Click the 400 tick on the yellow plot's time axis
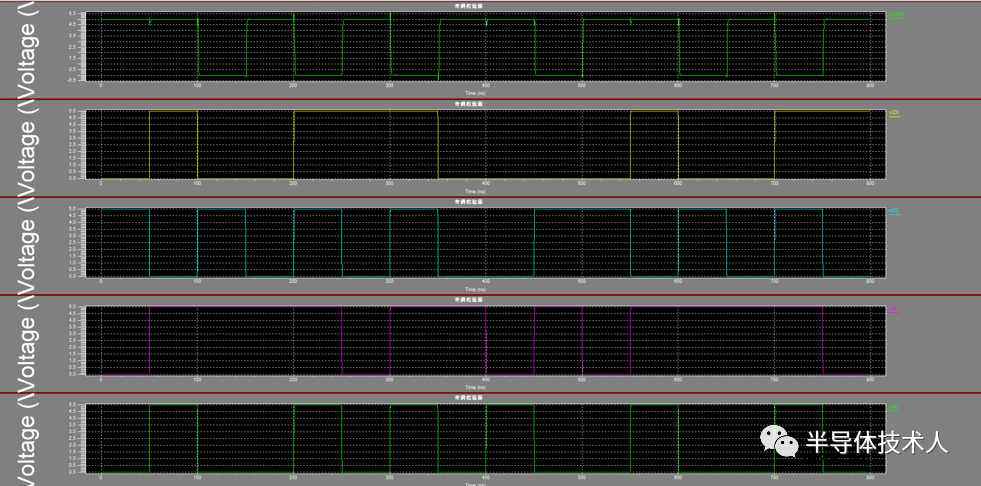981x486 pixels. (485, 184)
